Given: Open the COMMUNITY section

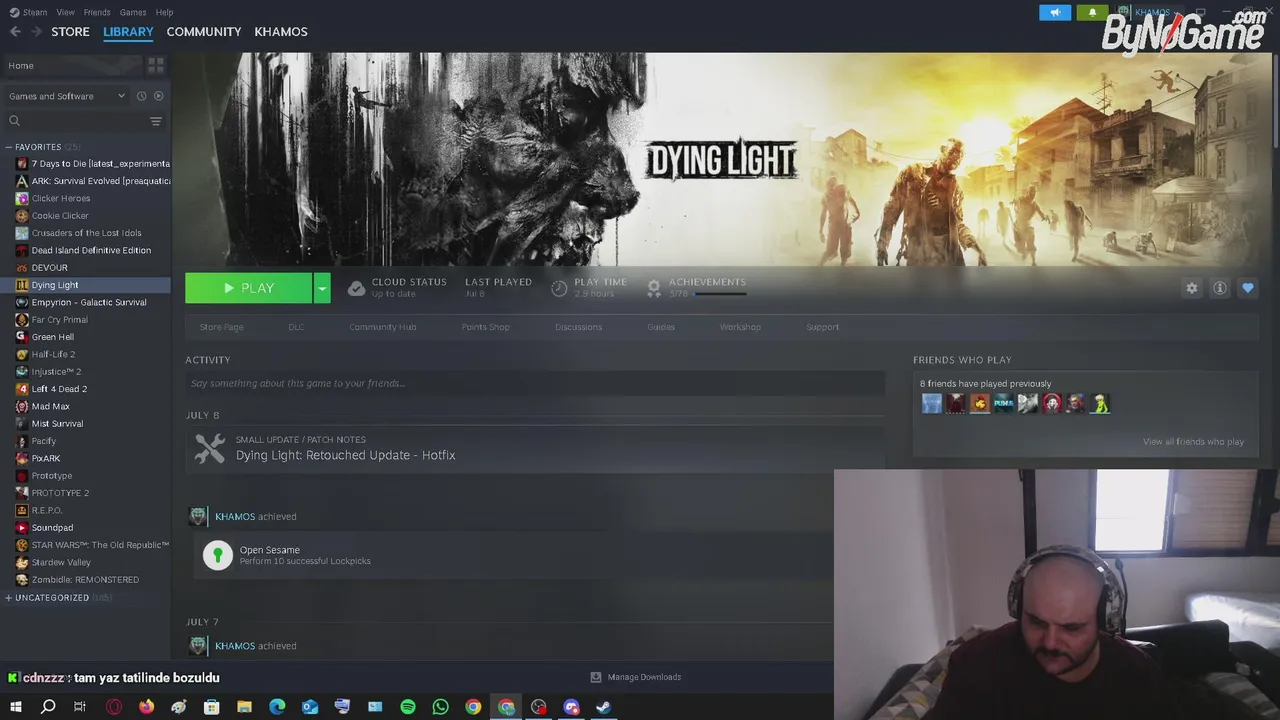Looking at the screenshot, I should (x=204, y=32).
